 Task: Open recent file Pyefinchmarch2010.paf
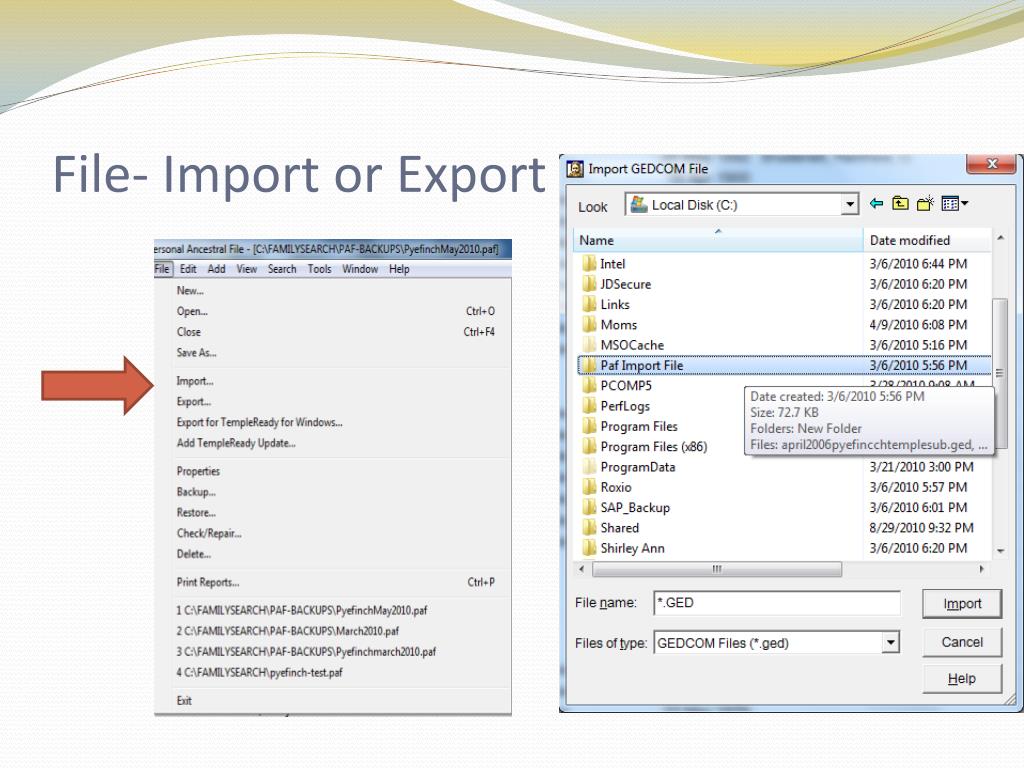[306, 652]
